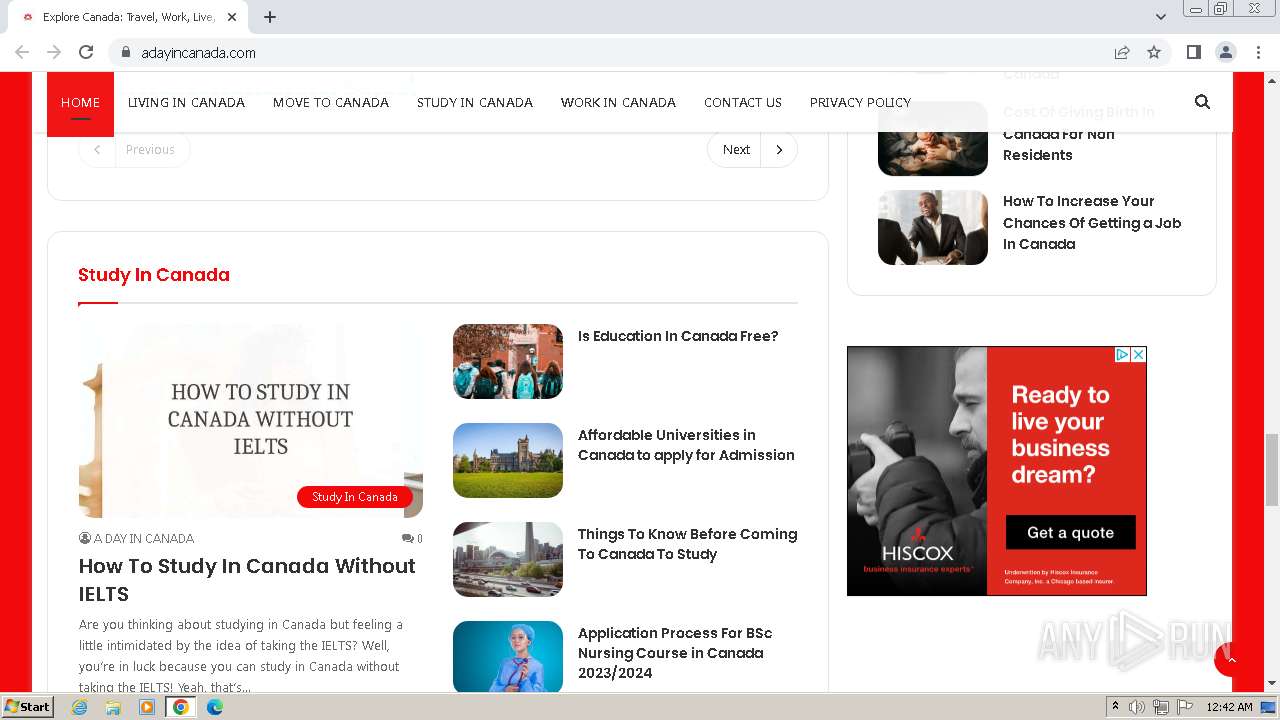The image size is (1280, 720).
Task: Click the giving birth article thumbnail
Action: tap(933, 138)
